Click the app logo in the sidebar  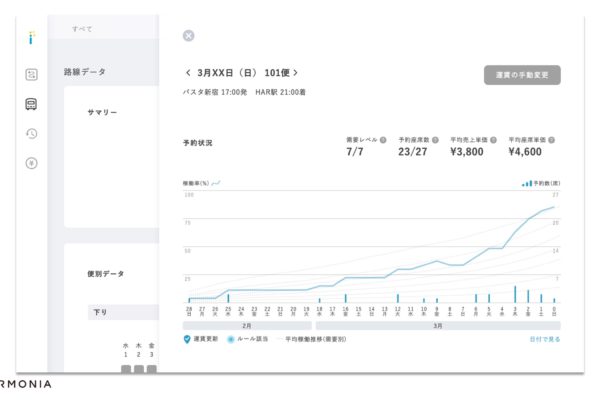tap(31, 38)
